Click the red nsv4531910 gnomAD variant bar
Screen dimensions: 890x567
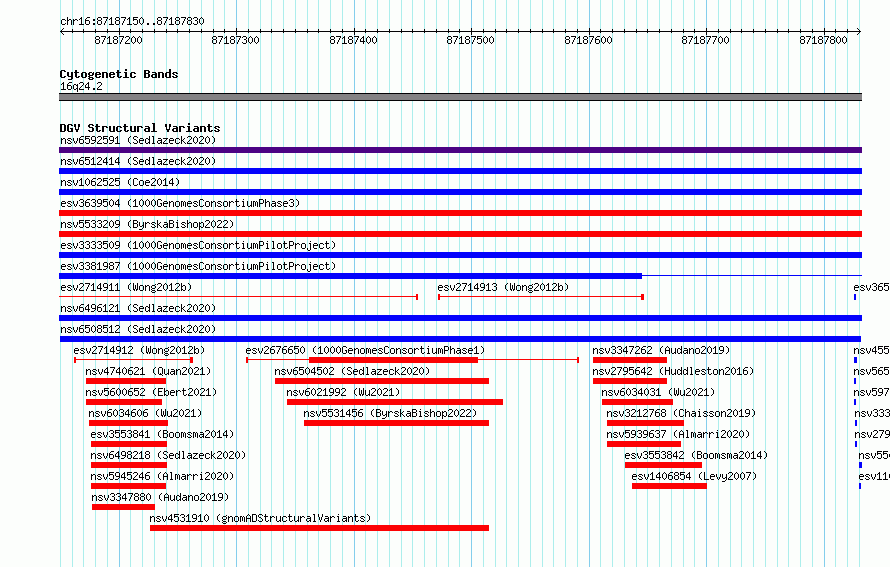tap(320, 528)
